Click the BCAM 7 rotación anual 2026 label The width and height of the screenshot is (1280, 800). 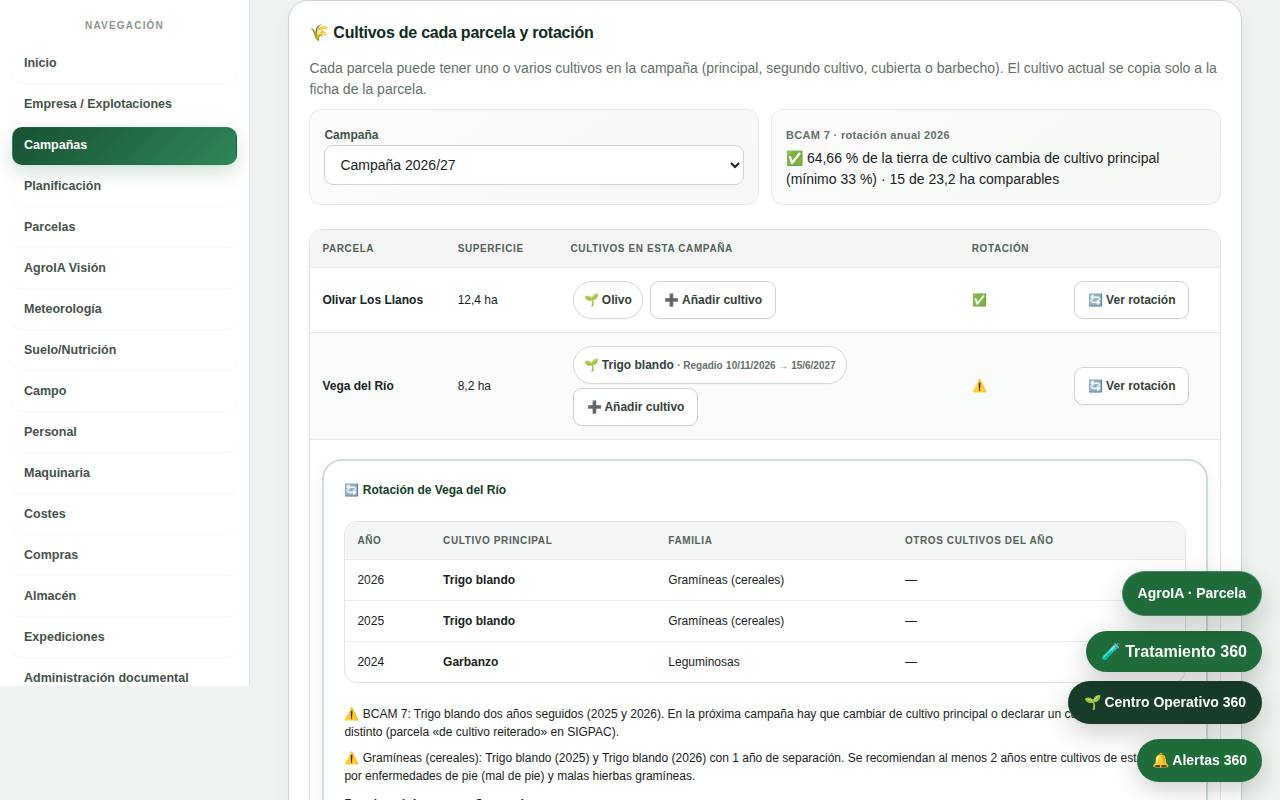click(x=868, y=135)
